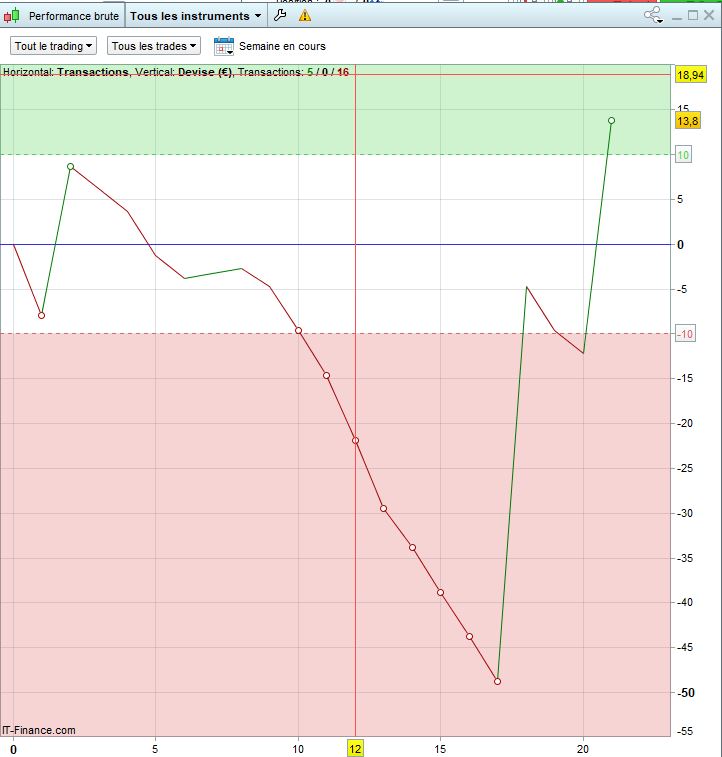Click the IT-Finance.com link

tap(39, 730)
